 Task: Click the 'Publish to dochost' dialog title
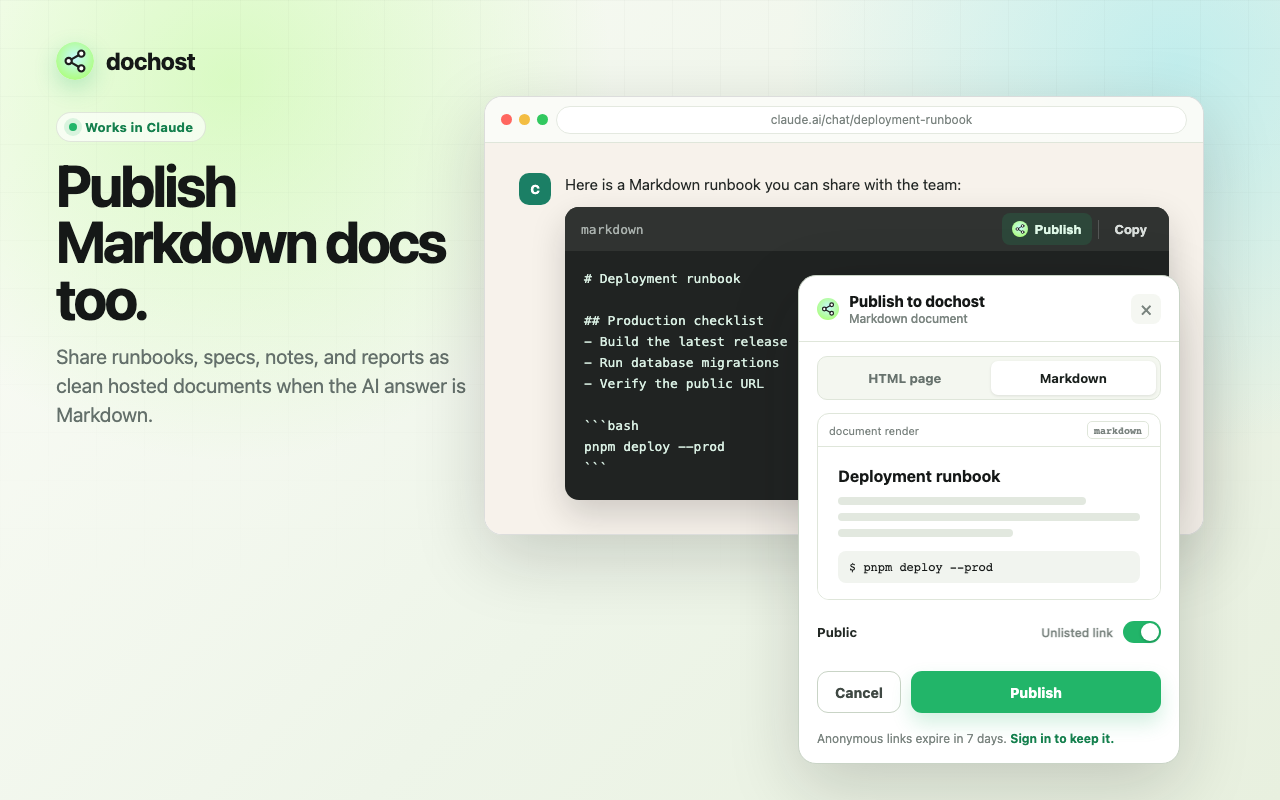[x=917, y=301]
